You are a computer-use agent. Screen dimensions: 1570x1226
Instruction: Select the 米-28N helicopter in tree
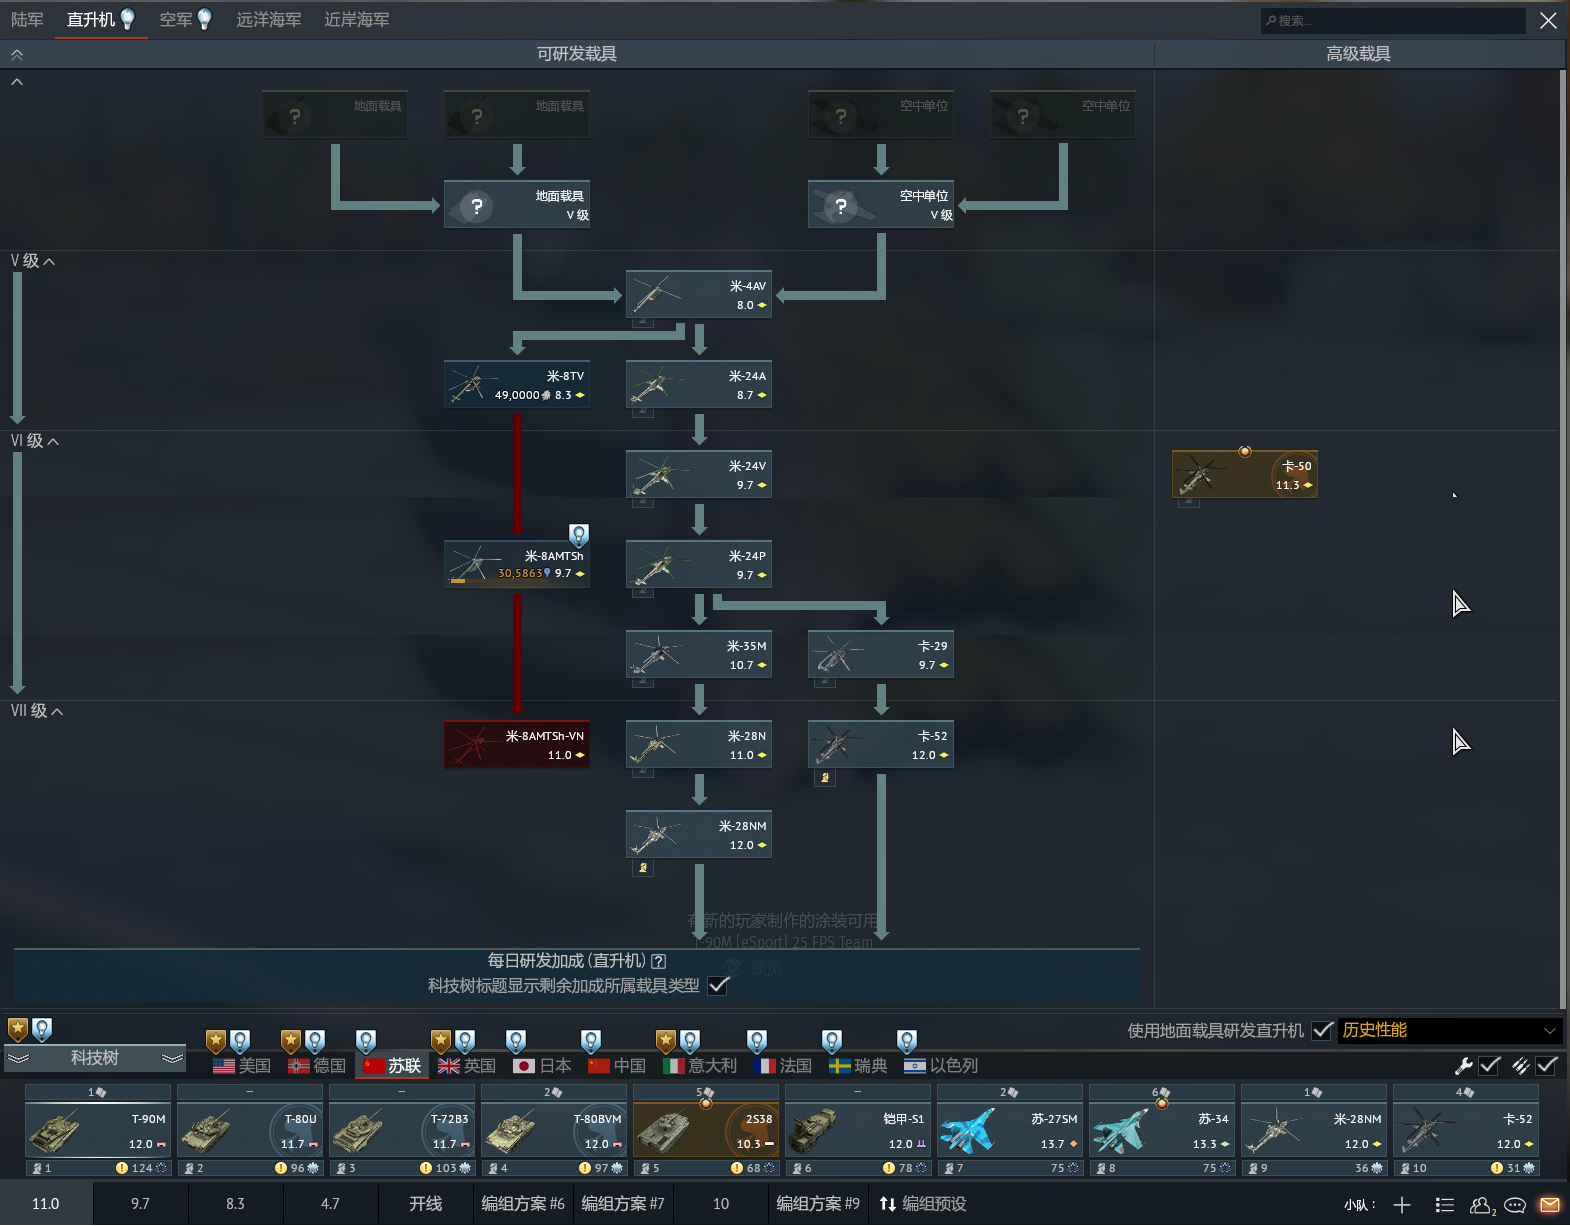coord(699,744)
